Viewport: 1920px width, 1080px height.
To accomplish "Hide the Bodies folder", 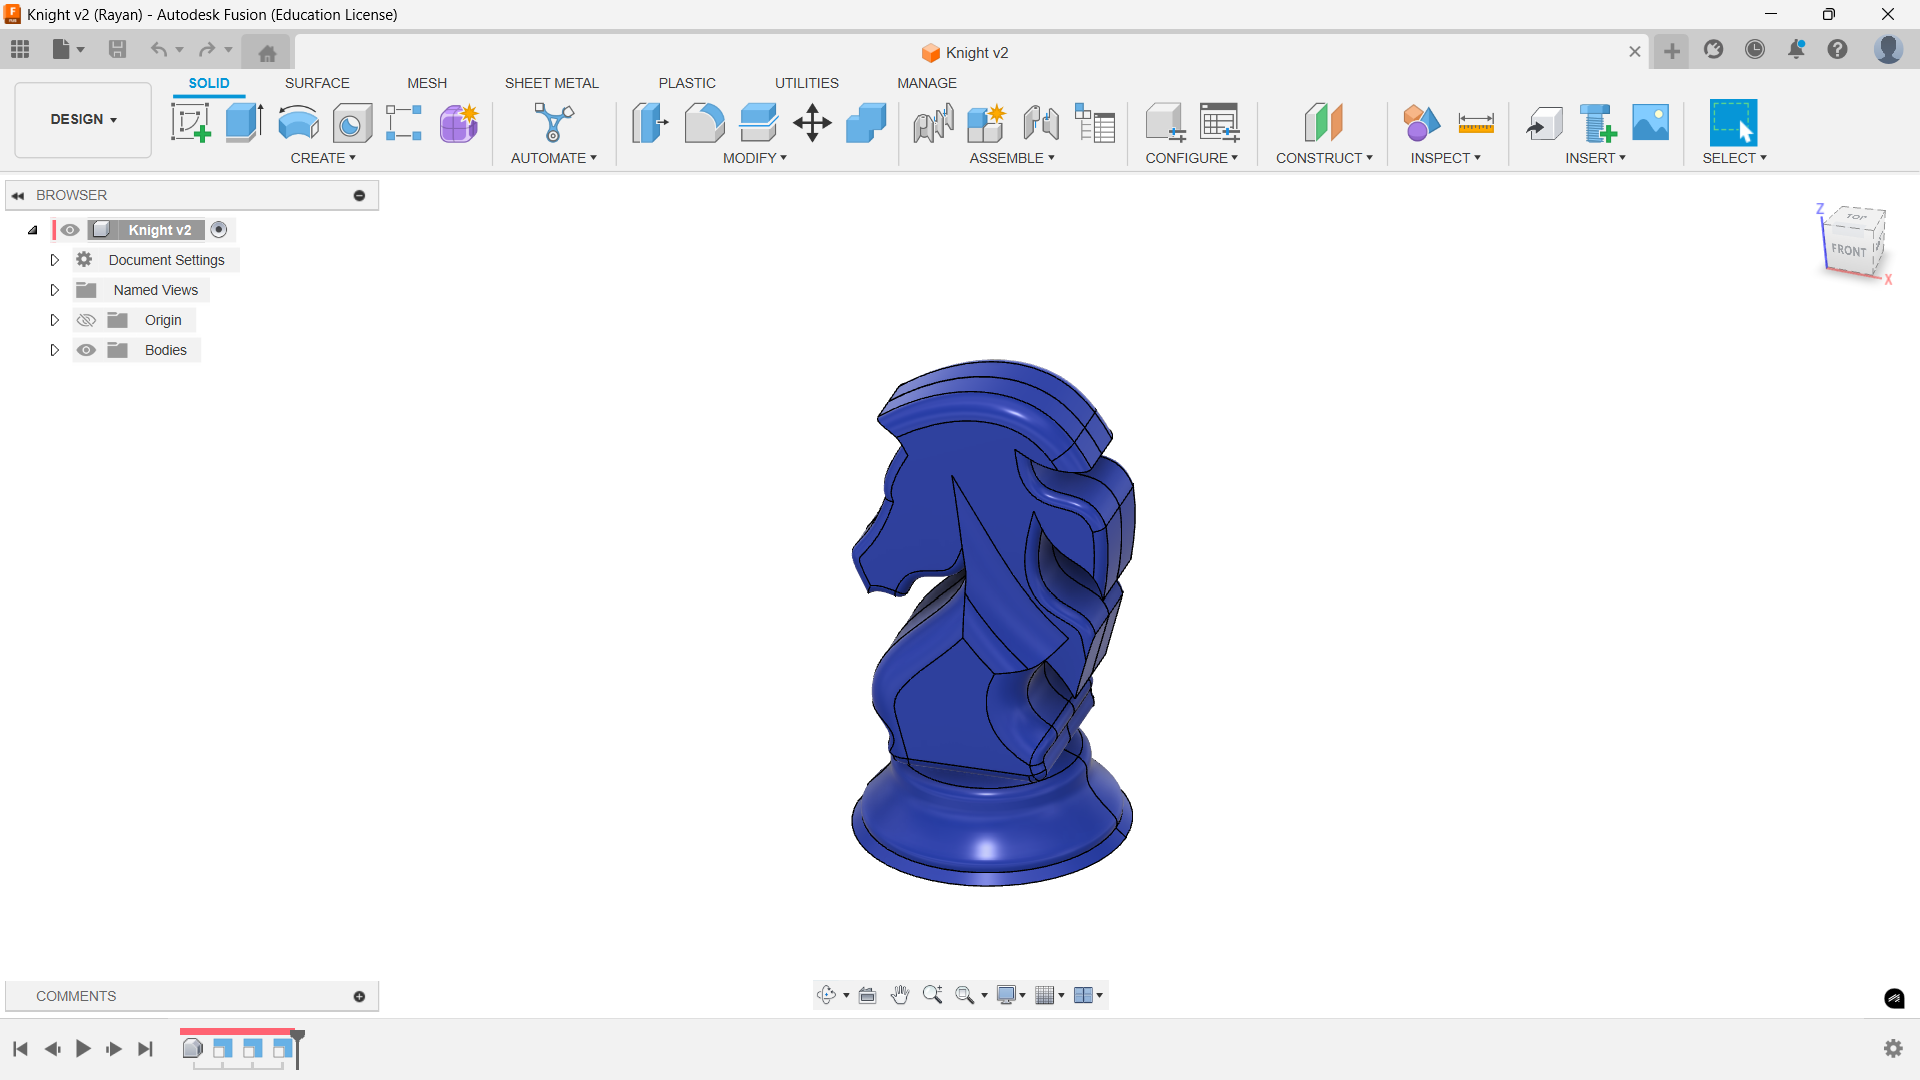I will pos(87,350).
